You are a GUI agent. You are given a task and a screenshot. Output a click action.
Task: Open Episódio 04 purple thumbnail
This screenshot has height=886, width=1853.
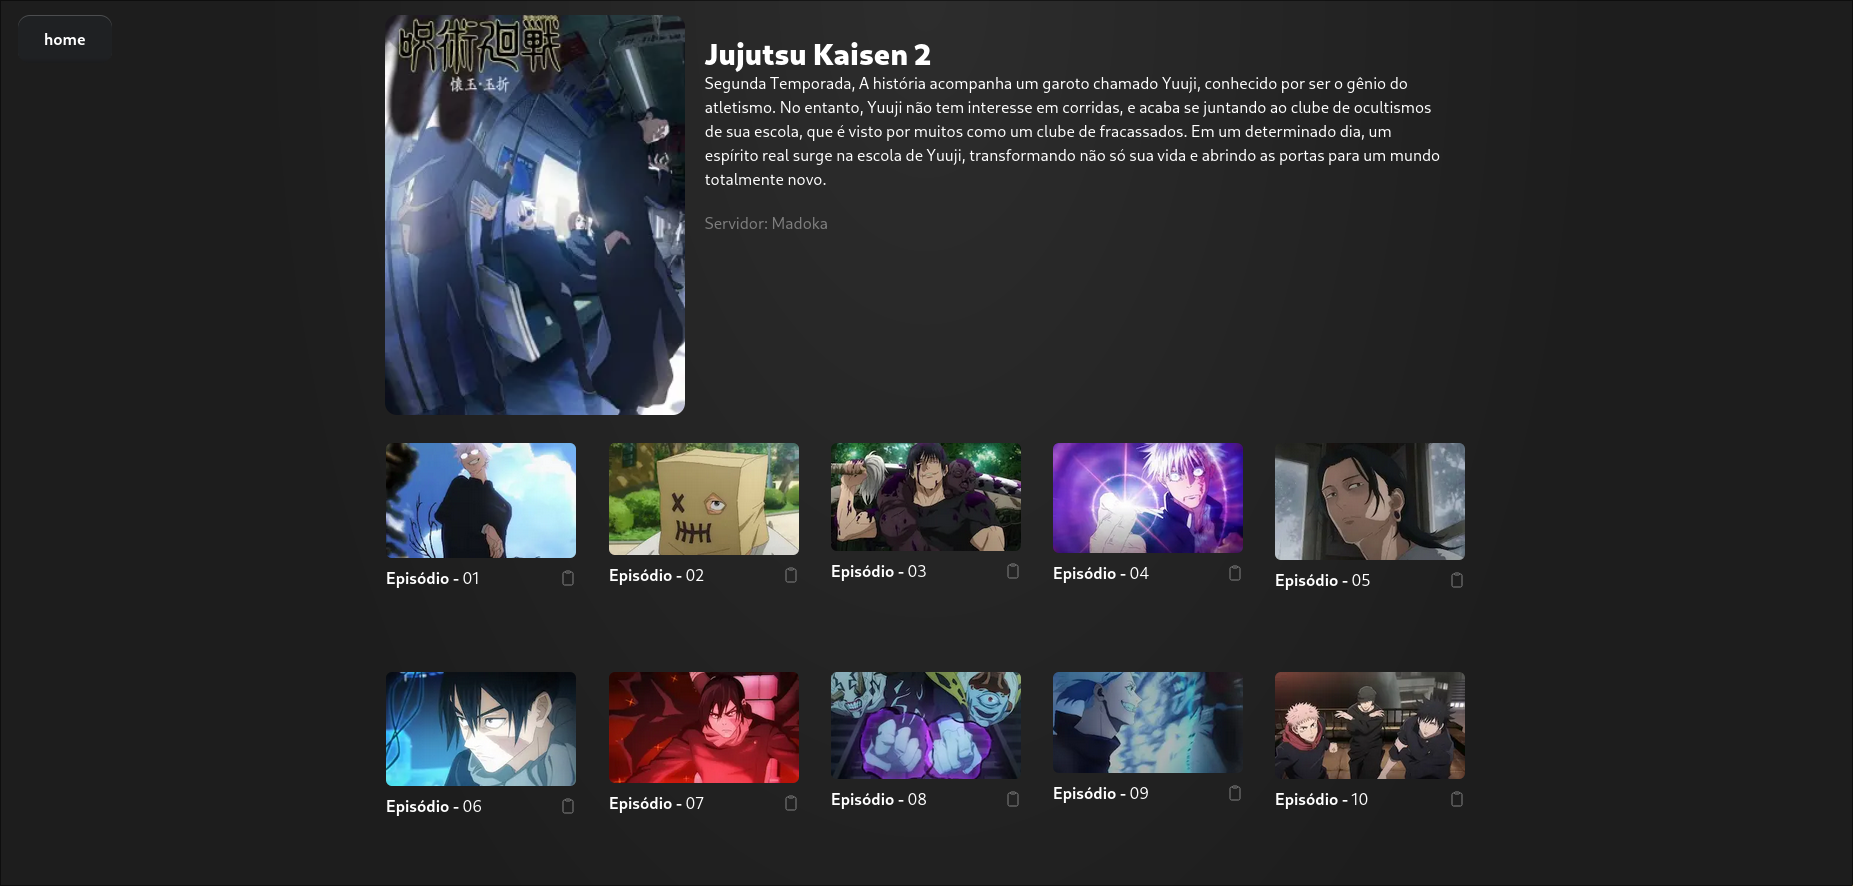click(1148, 498)
